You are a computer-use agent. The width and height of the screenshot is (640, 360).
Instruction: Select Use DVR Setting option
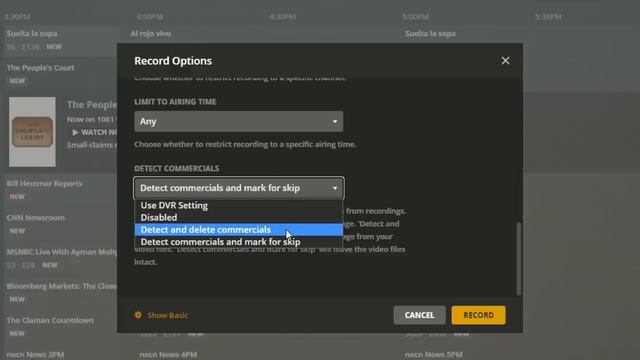tap(239, 205)
